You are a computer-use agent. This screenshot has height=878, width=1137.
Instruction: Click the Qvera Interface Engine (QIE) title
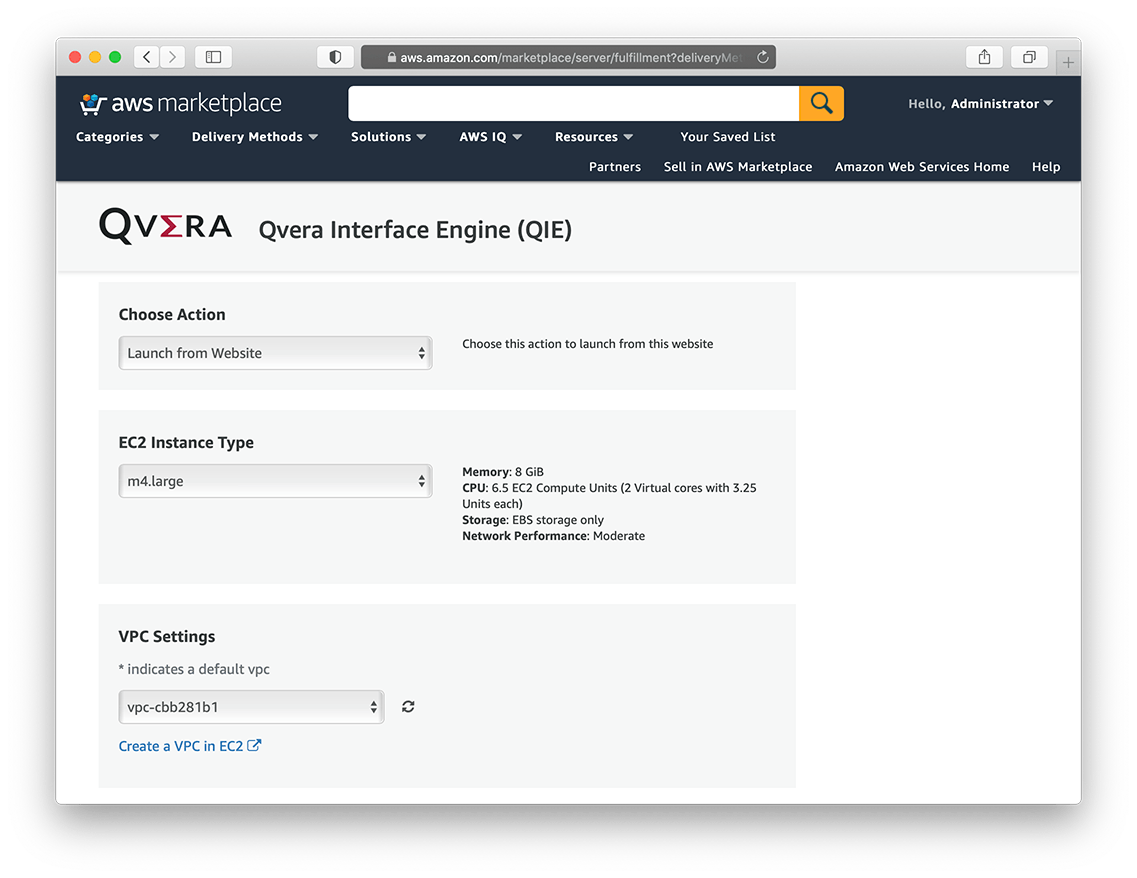(x=415, y=230)
